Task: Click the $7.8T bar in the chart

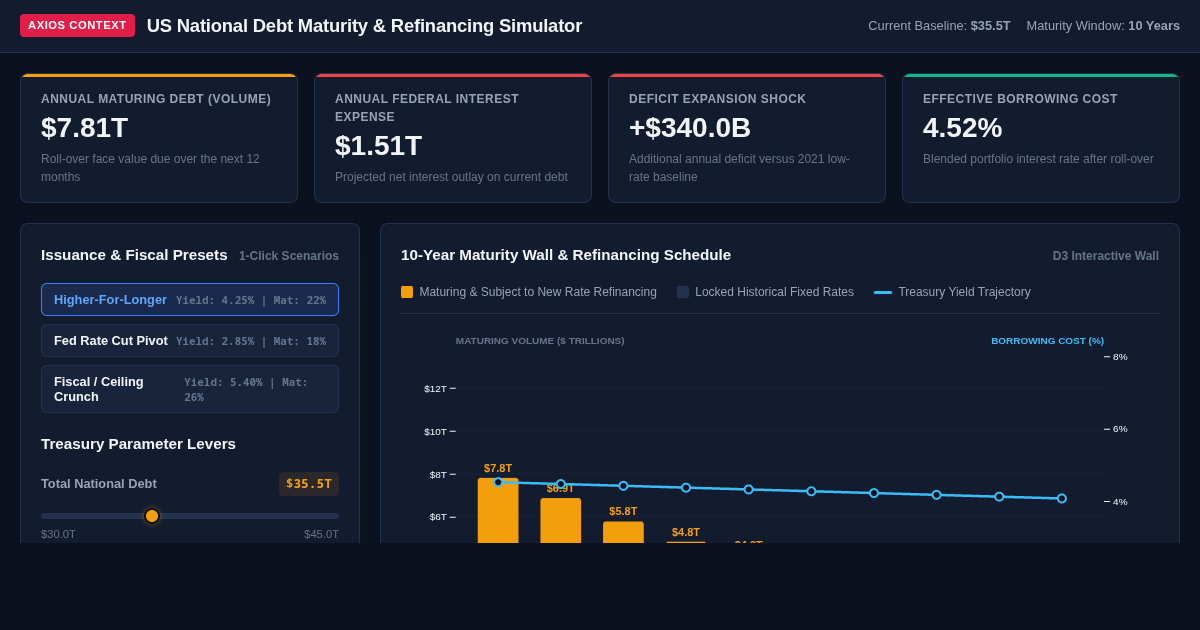Action: tap(498, 510)
